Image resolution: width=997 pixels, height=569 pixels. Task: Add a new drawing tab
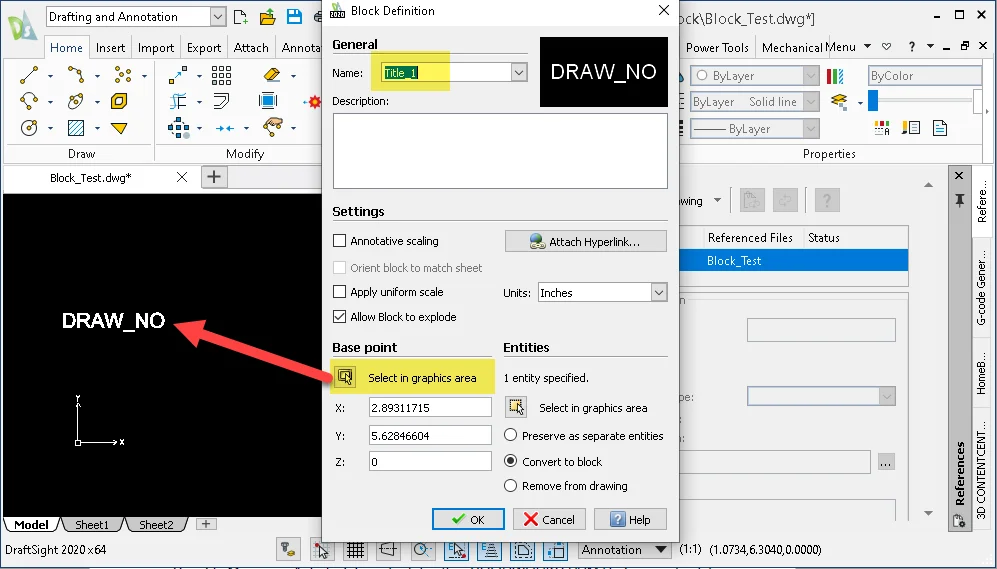point(214,177)
